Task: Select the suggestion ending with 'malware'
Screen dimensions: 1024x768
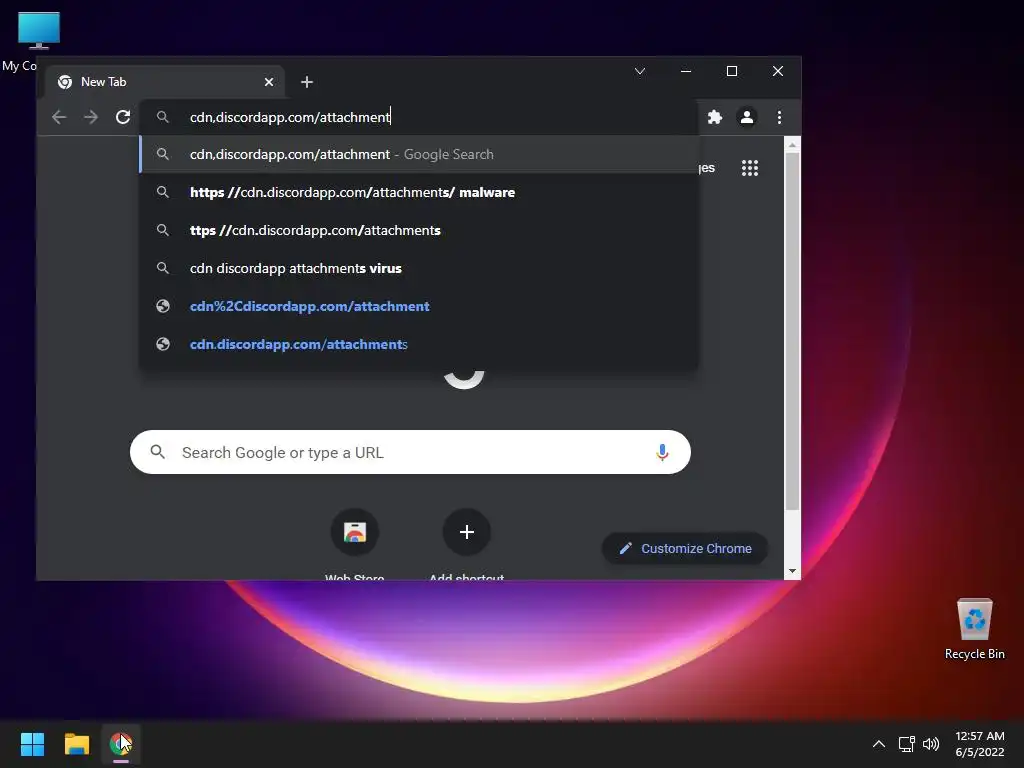Action: (x=419, y=192)
